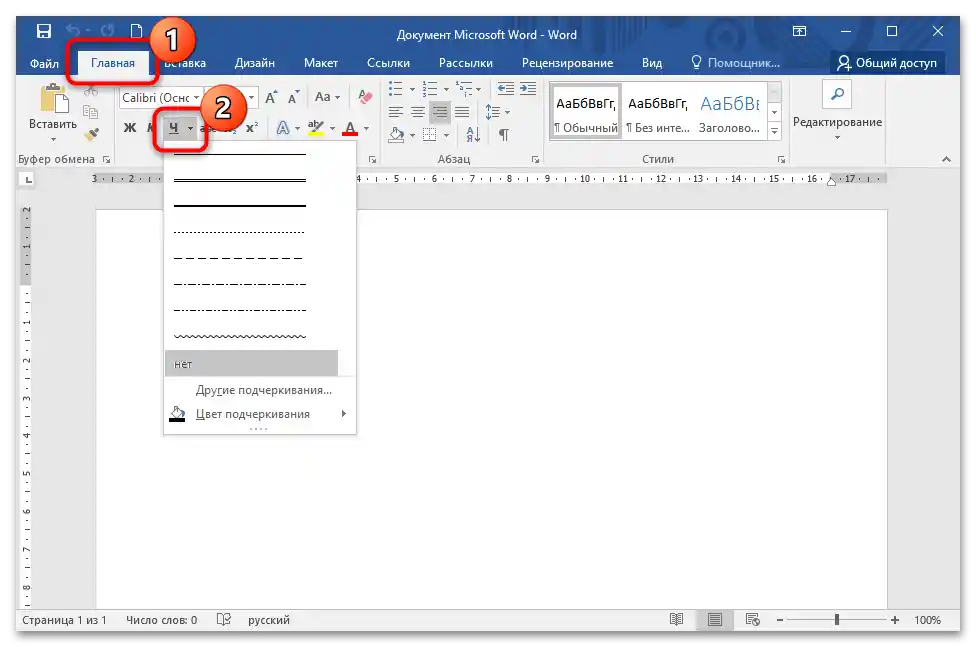Toggle paragraph marks display (¶)

pos(504,135)
